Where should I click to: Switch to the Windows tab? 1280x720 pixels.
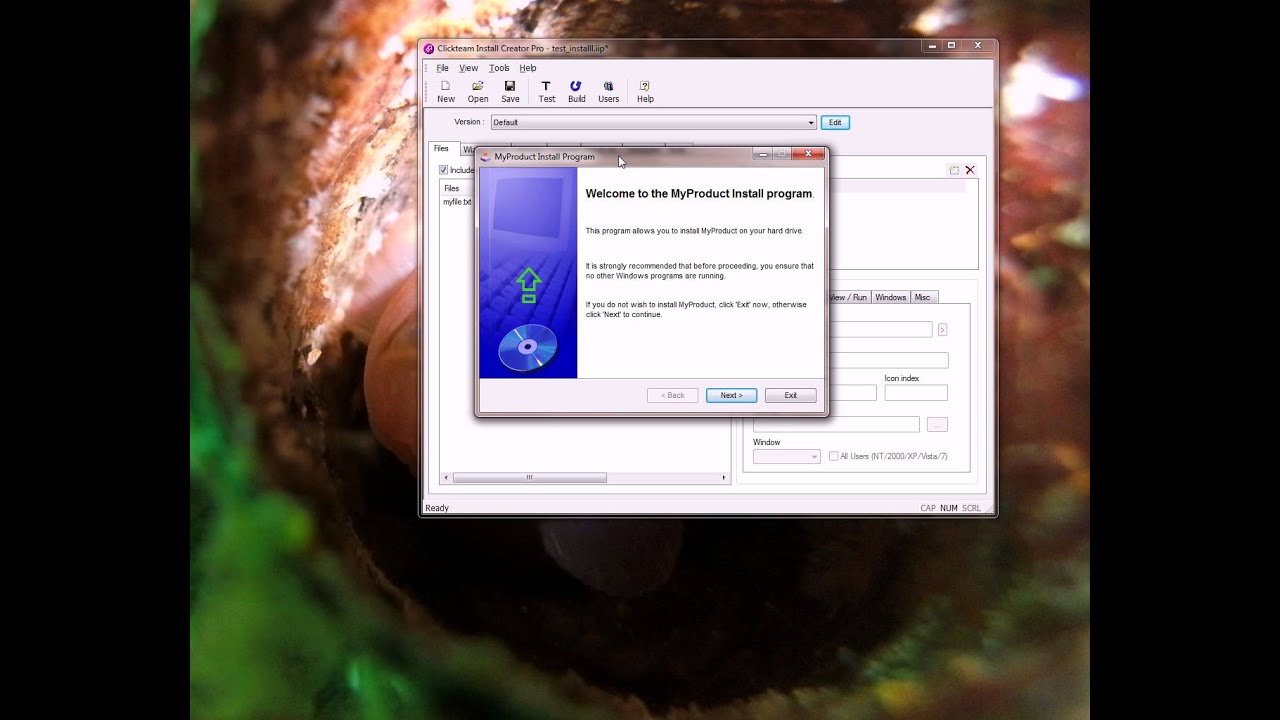(890, 297)
